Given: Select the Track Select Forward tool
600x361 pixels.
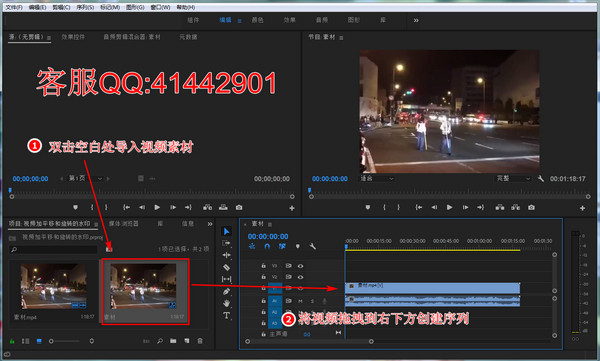Looking at the screenshot, I should tap(226, 243).
